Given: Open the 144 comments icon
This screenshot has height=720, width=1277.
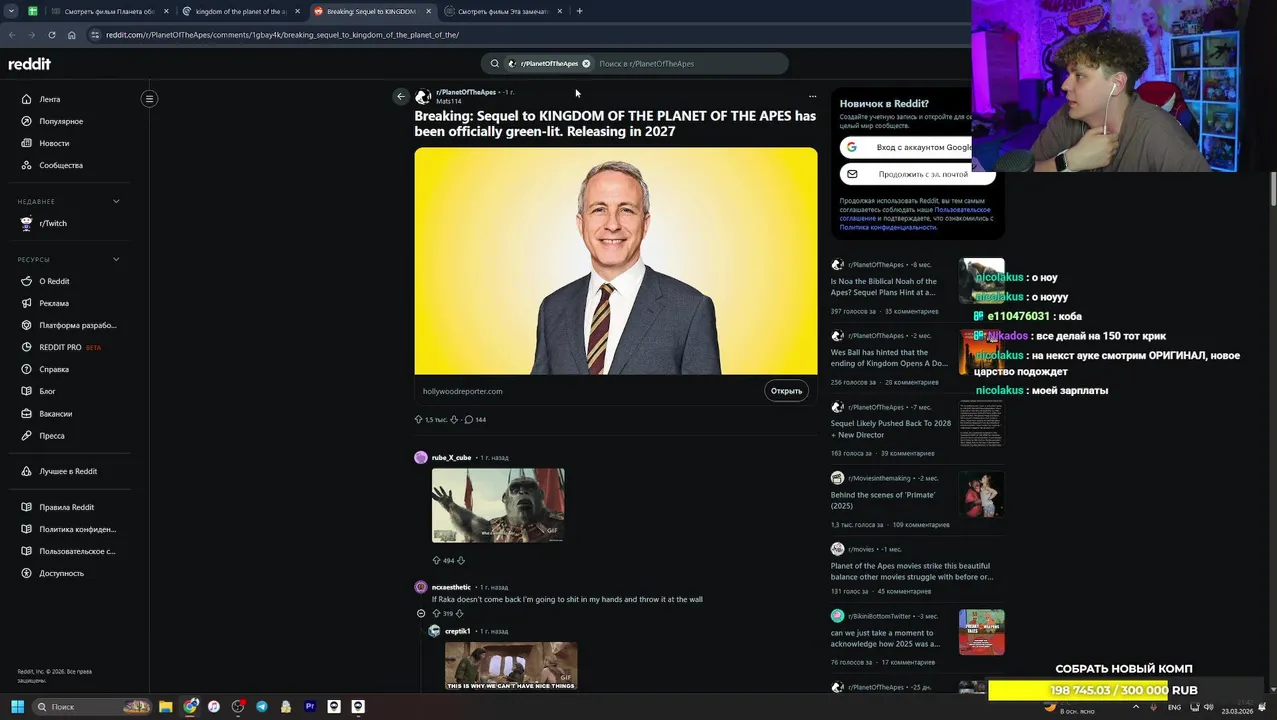Looking at the screenshot, I should [469, 419].
